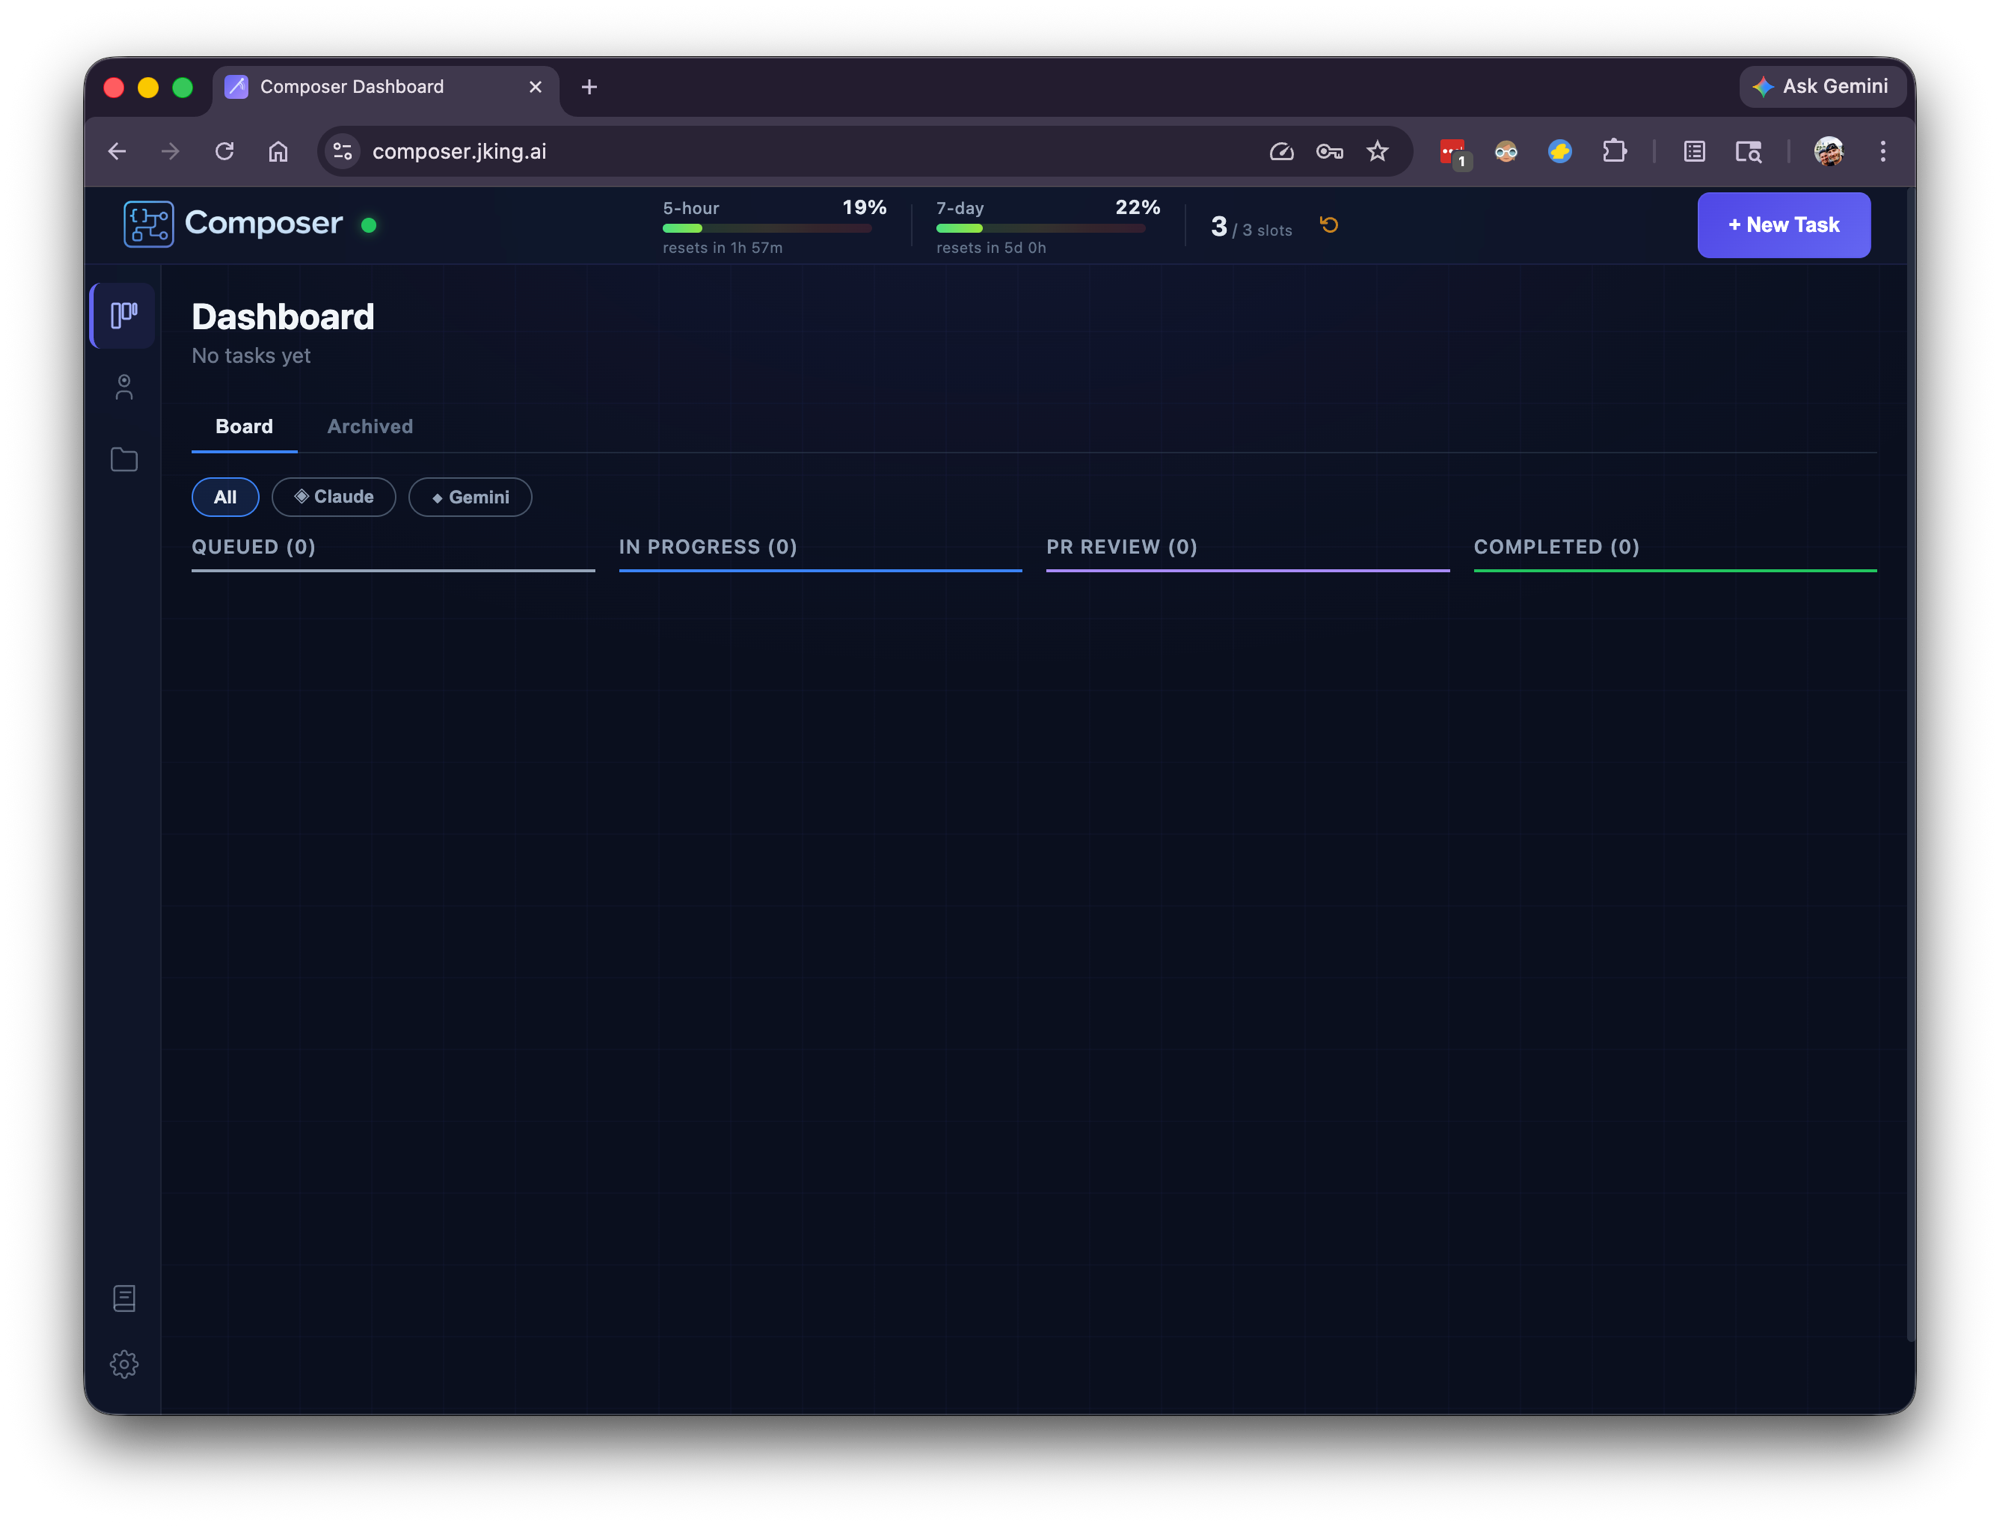Open Composer settings with the gear icon
The image size is (2000, 1526).
tap(123, 1364)
